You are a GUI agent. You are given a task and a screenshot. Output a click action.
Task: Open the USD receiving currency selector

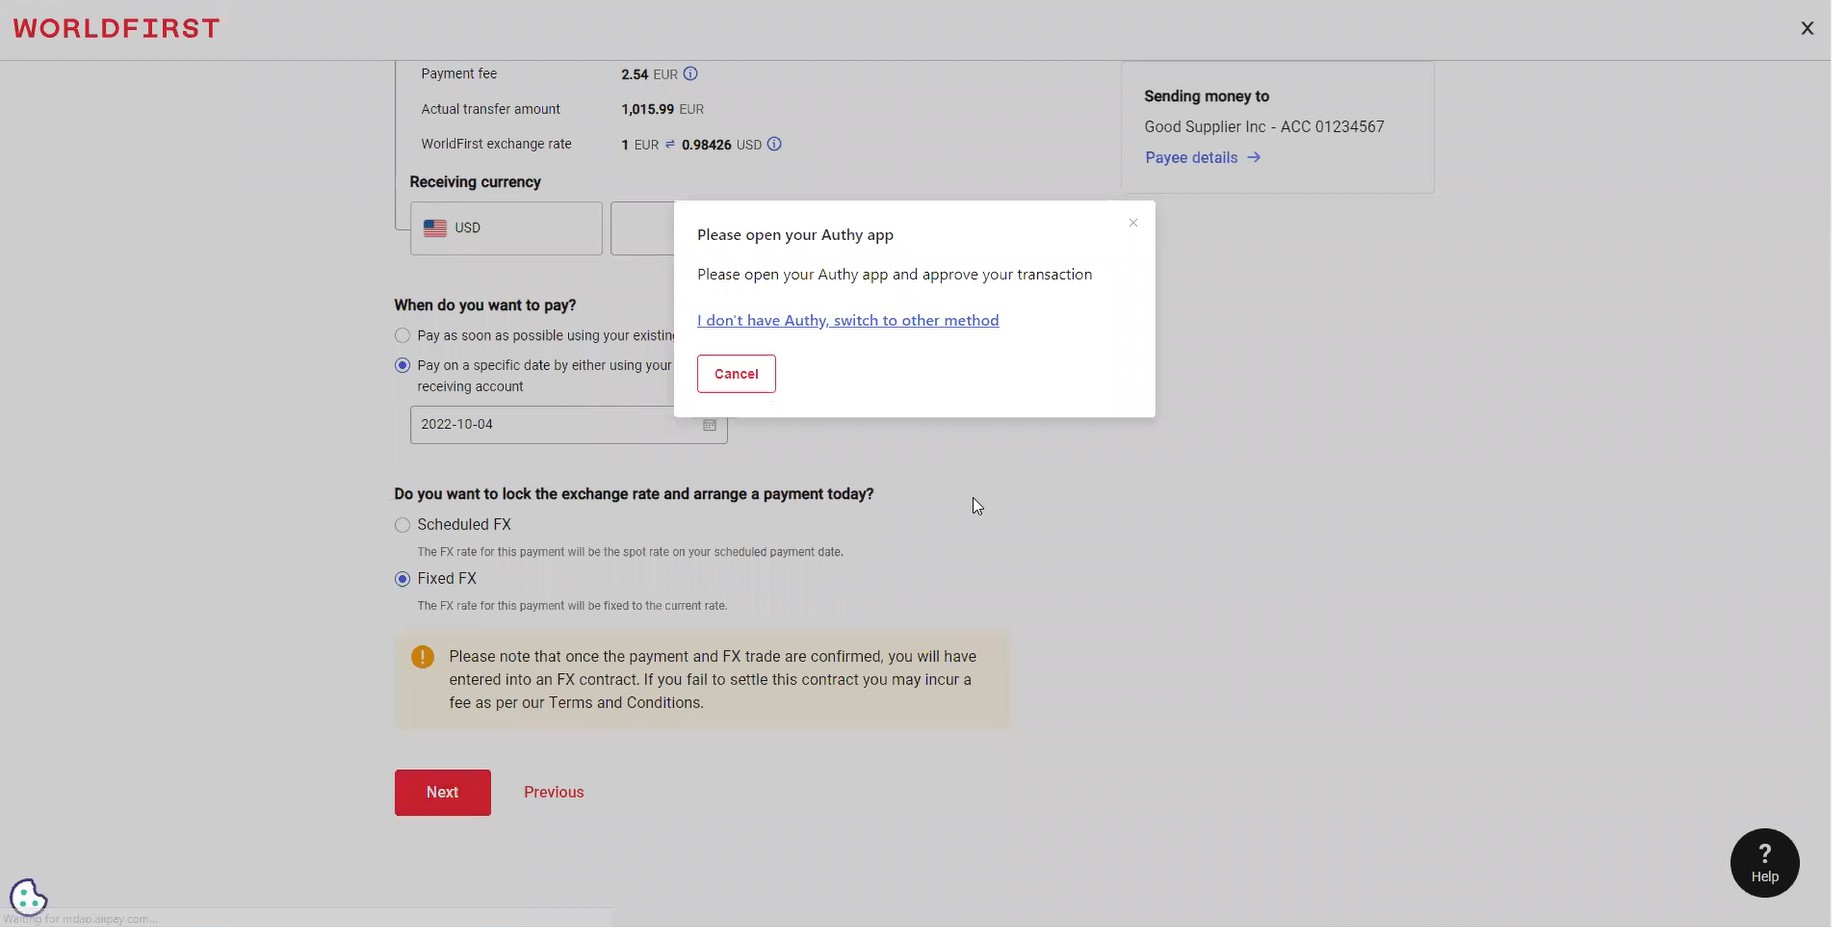[x=505, y=228]
